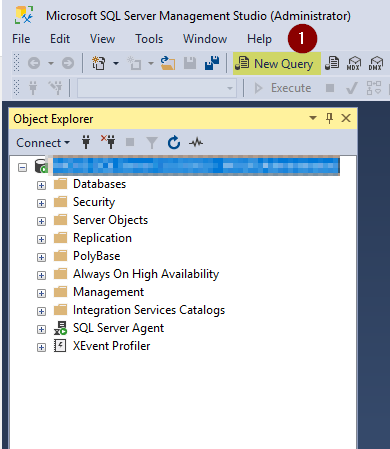Click the Save icon
390x449 pixels.
[190, 63]
